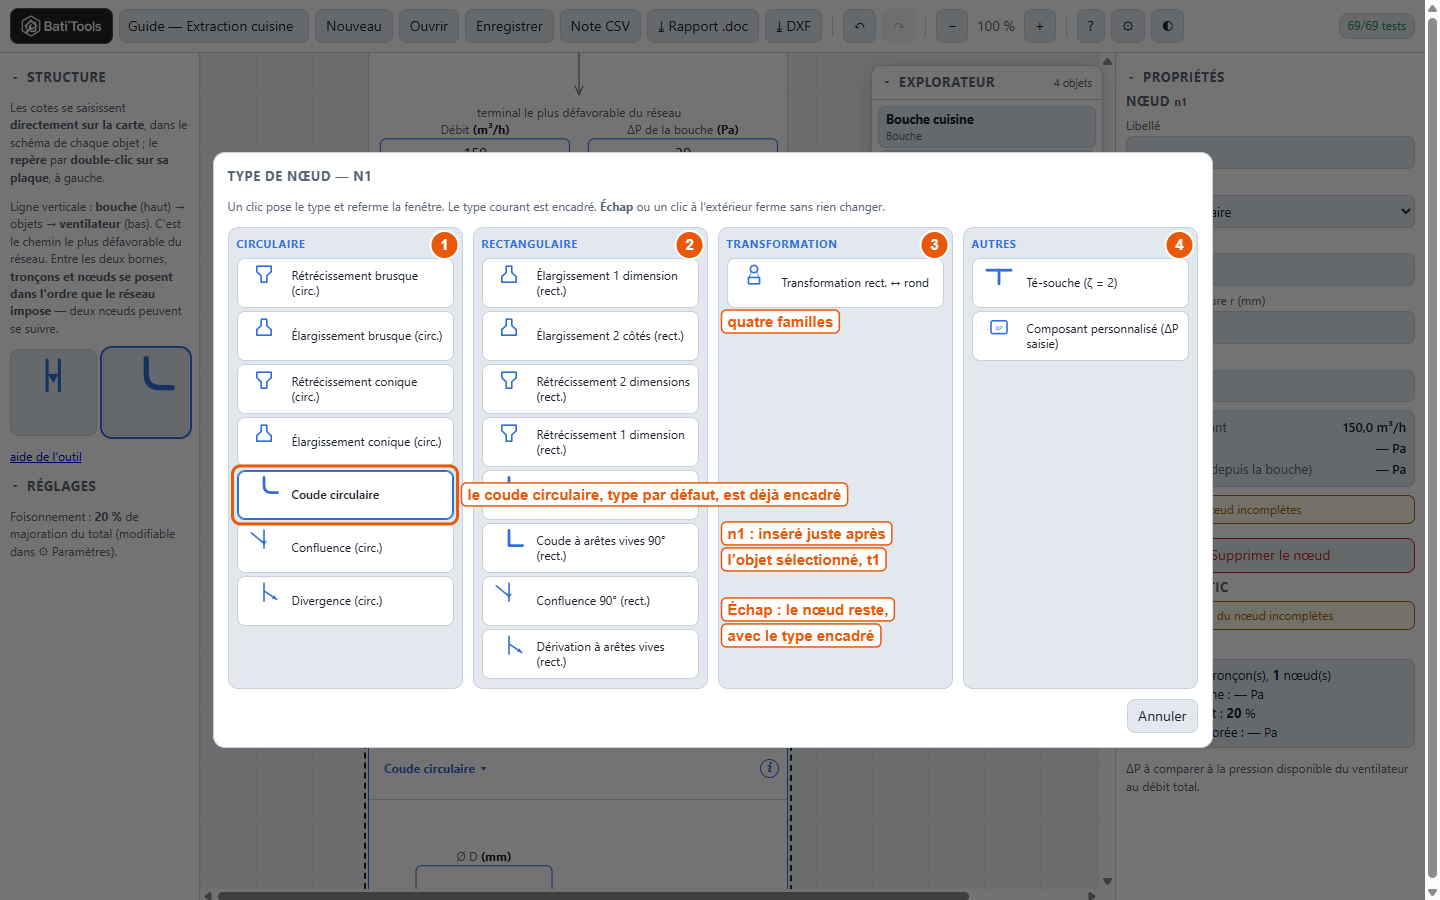
Task: Select Transformation rect. ↔ rond
Action: (835, 283)
